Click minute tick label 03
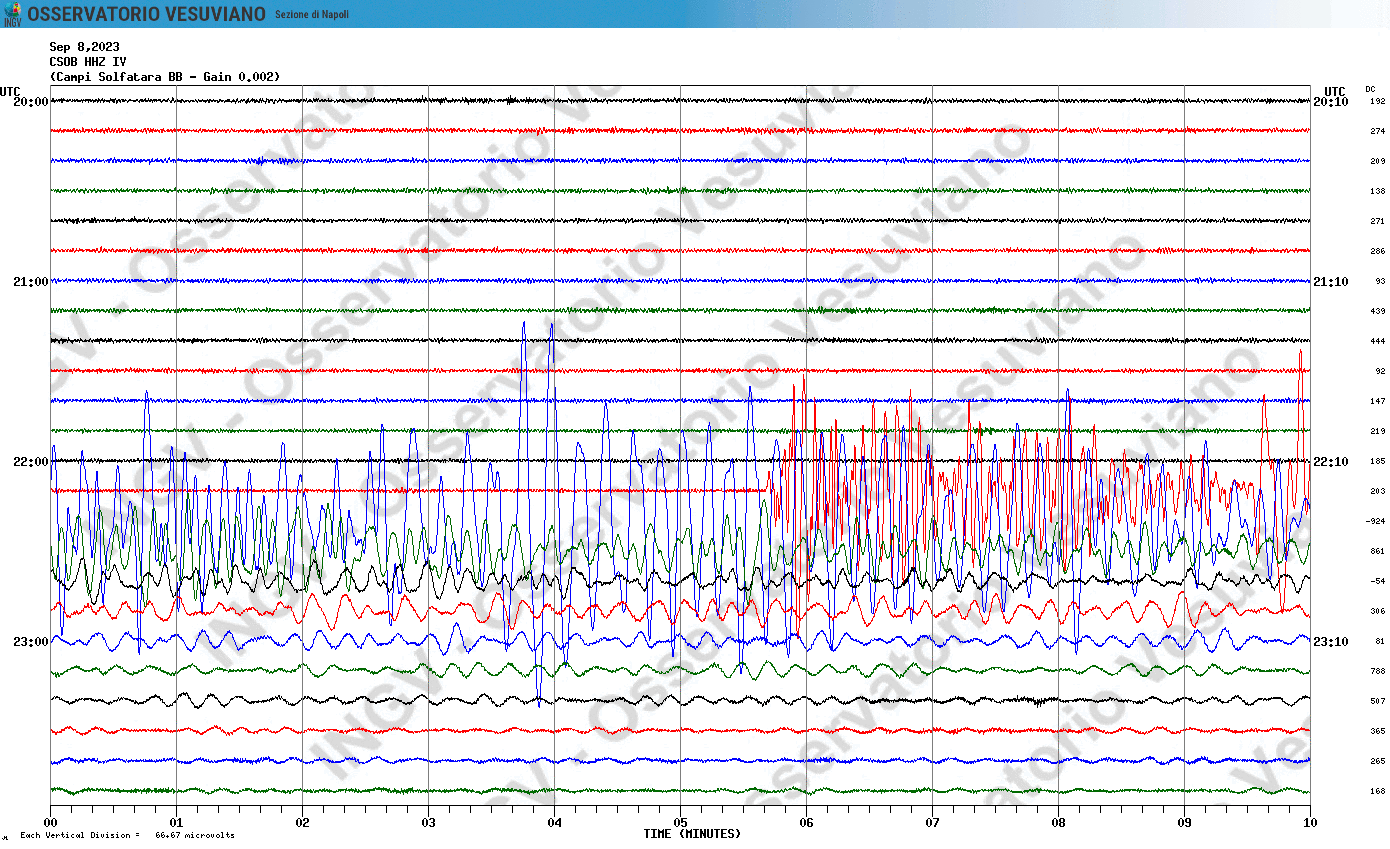The width and height of the screenshot is (1390, 849). point(428,823)
